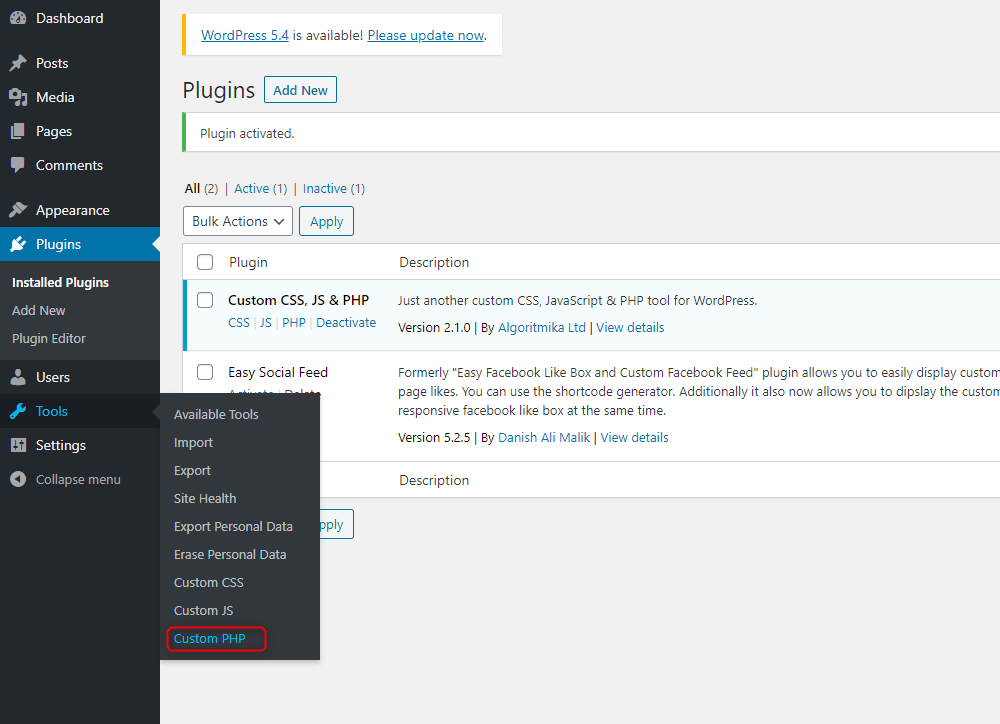Viewport: 1000px width, 724px height.
Task: Open the Bulk Actions dropdown
Action: coord(238,221)
